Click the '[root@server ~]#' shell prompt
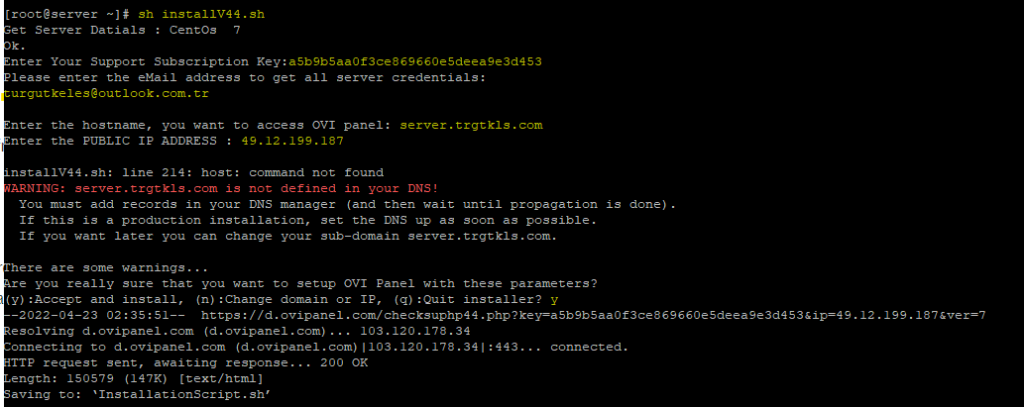 click(x=64, y=15)
